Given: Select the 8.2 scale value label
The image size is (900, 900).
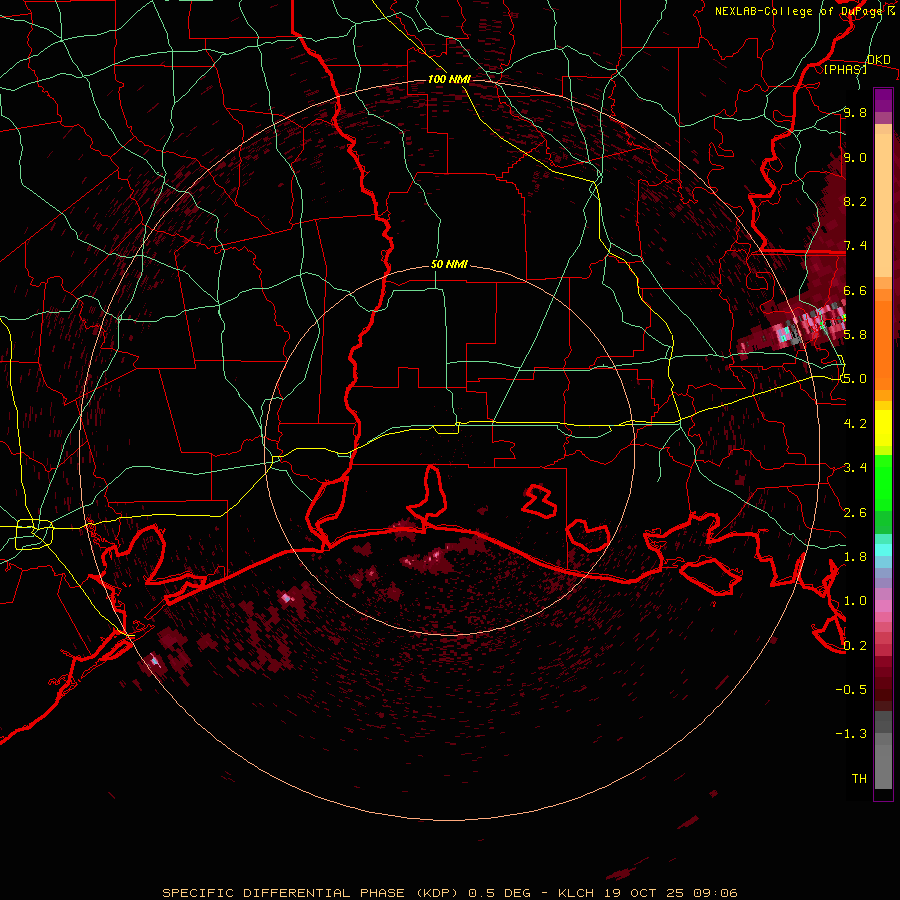Looking at the screenshot, I should click(855, 201).
